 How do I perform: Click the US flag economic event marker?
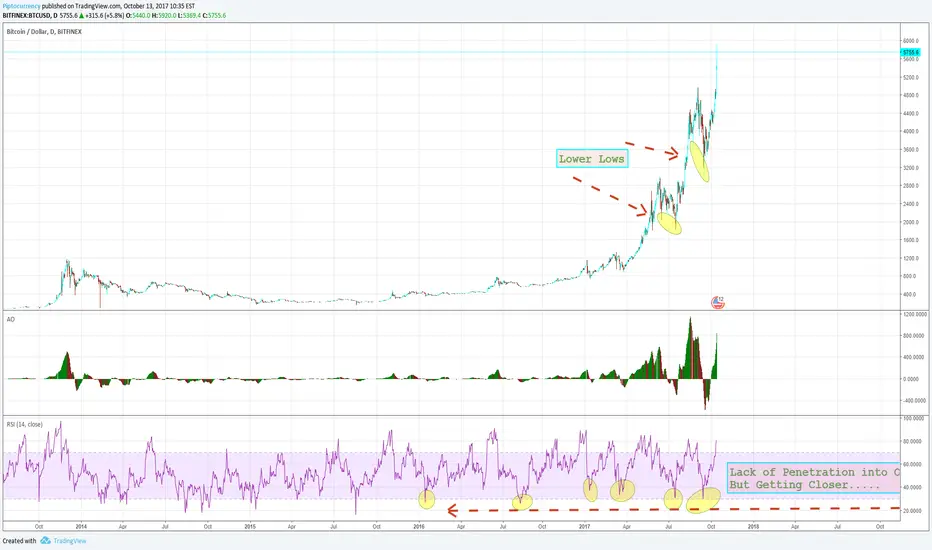click(718, 303)
